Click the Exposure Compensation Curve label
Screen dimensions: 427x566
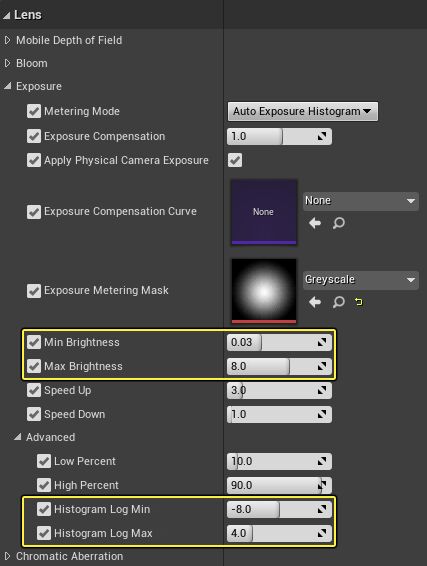click(120, 211)
